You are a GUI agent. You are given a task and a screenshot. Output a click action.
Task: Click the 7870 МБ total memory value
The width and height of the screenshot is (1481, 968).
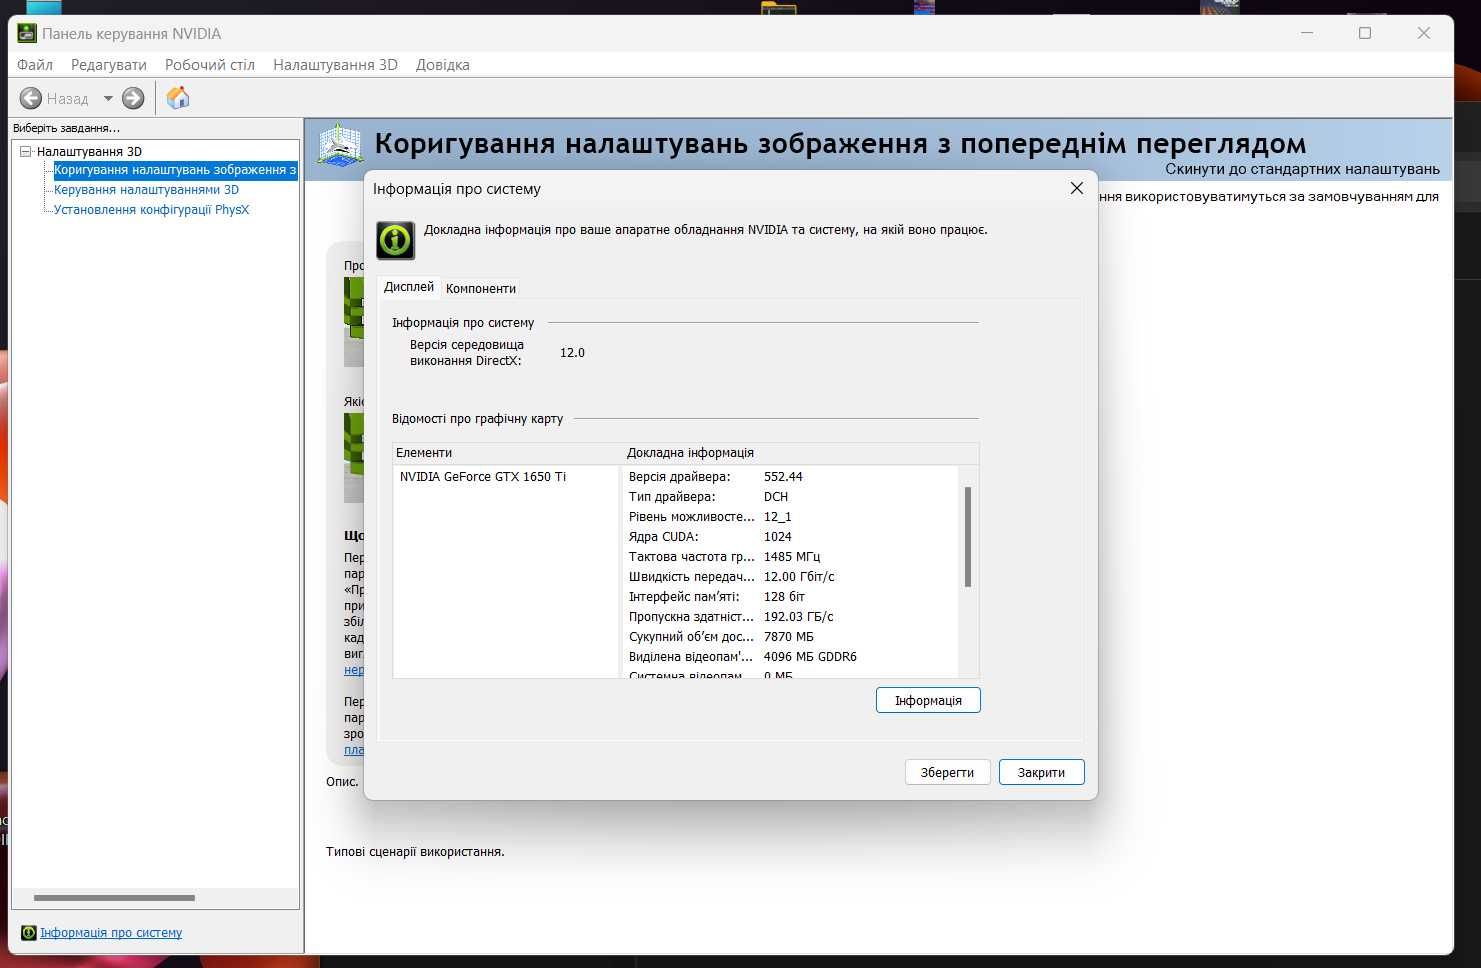tap(789, 637)
